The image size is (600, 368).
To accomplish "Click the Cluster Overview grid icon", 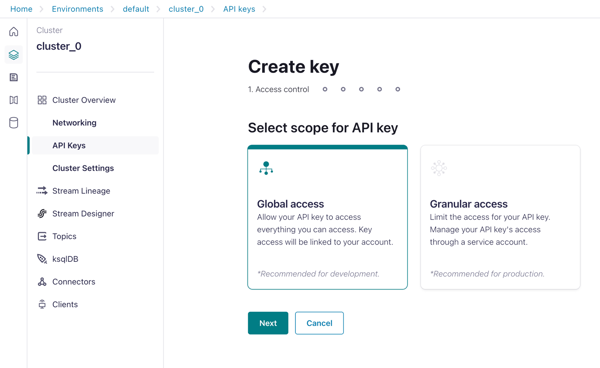I will coord(42,100).
